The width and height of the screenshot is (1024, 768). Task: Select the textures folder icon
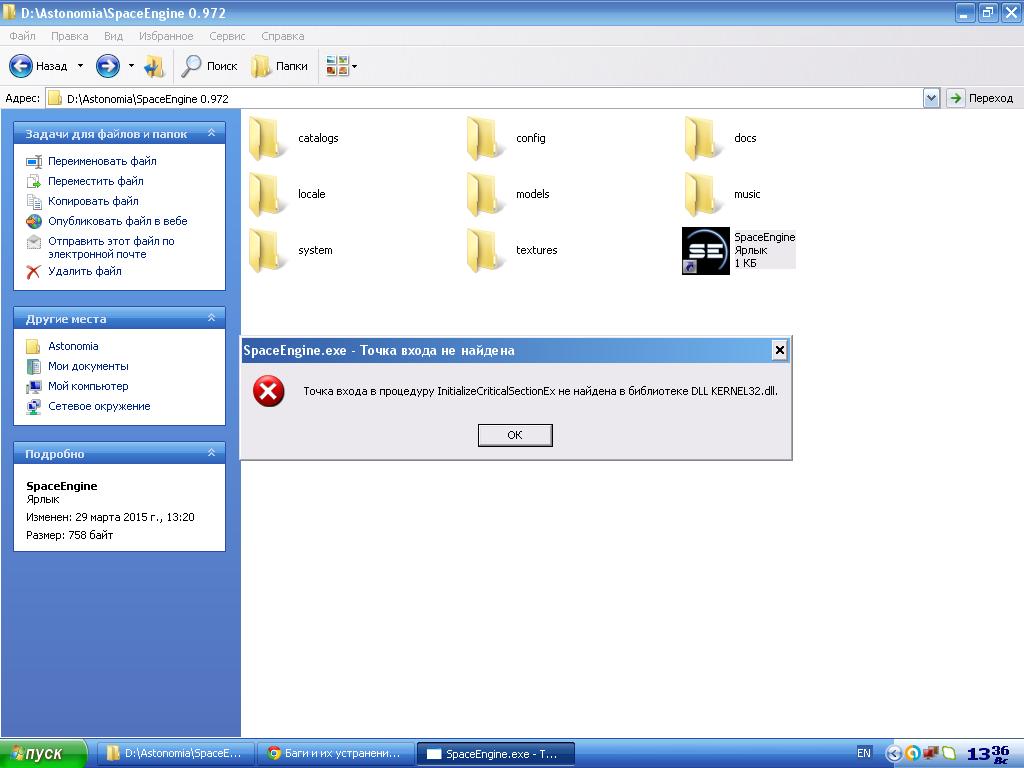coord(485,250)
